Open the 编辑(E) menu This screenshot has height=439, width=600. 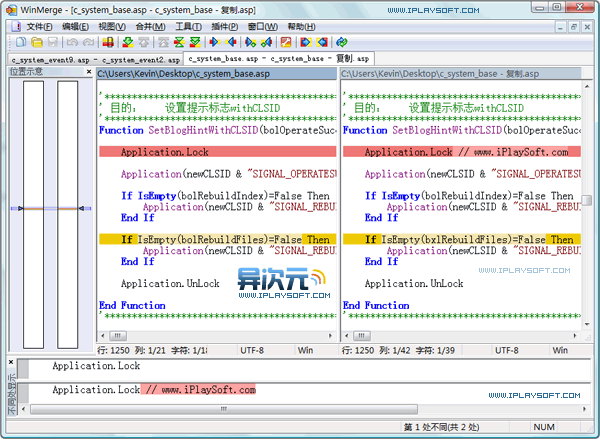point(75,27)
